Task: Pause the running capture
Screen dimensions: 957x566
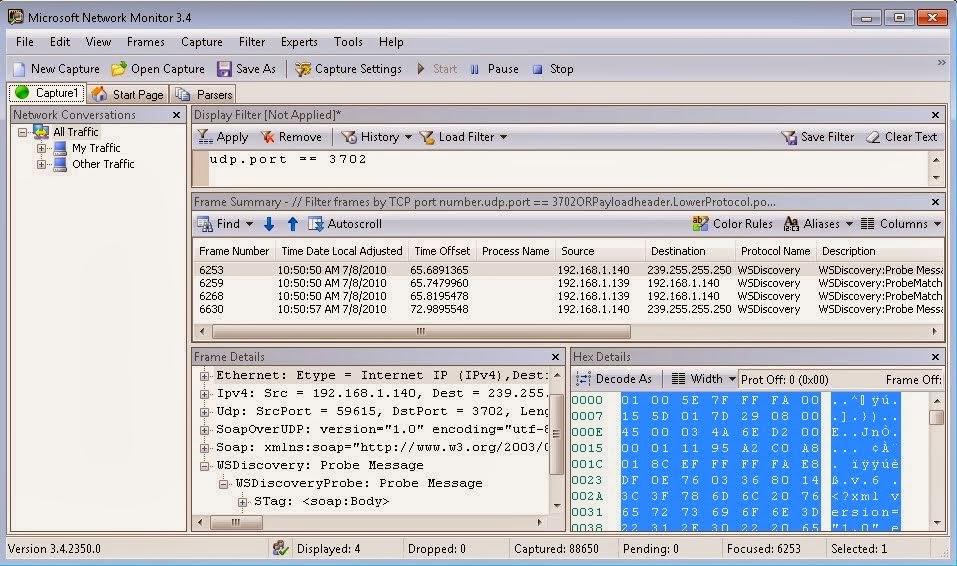Action: click(494, 69)
